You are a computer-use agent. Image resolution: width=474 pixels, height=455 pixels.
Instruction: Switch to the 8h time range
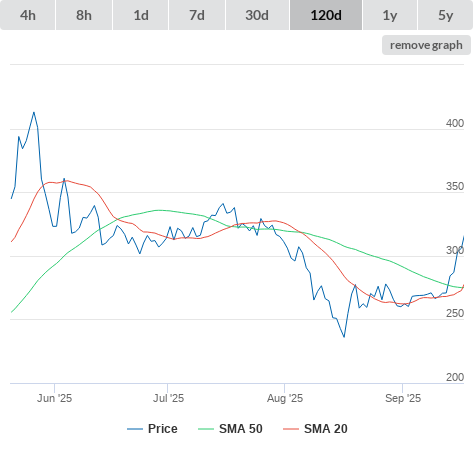coord(84,15)
